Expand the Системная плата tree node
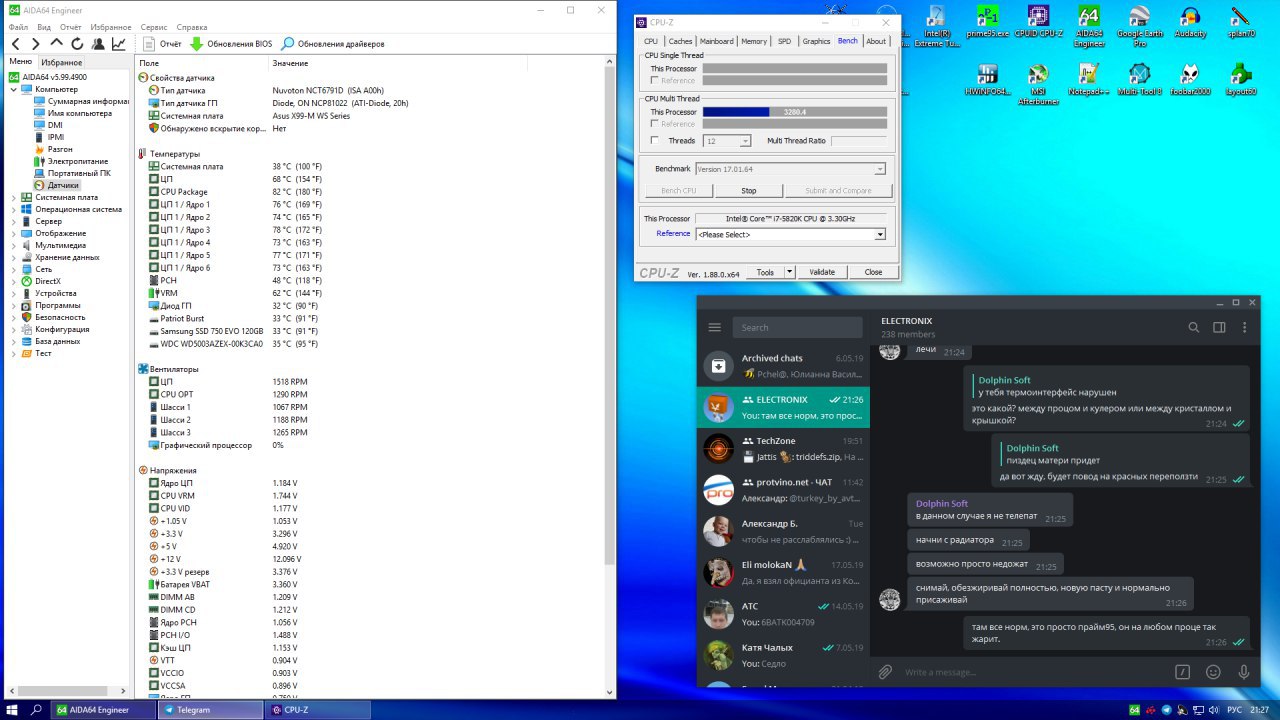1280x720 pixels. tap(14, 197)
